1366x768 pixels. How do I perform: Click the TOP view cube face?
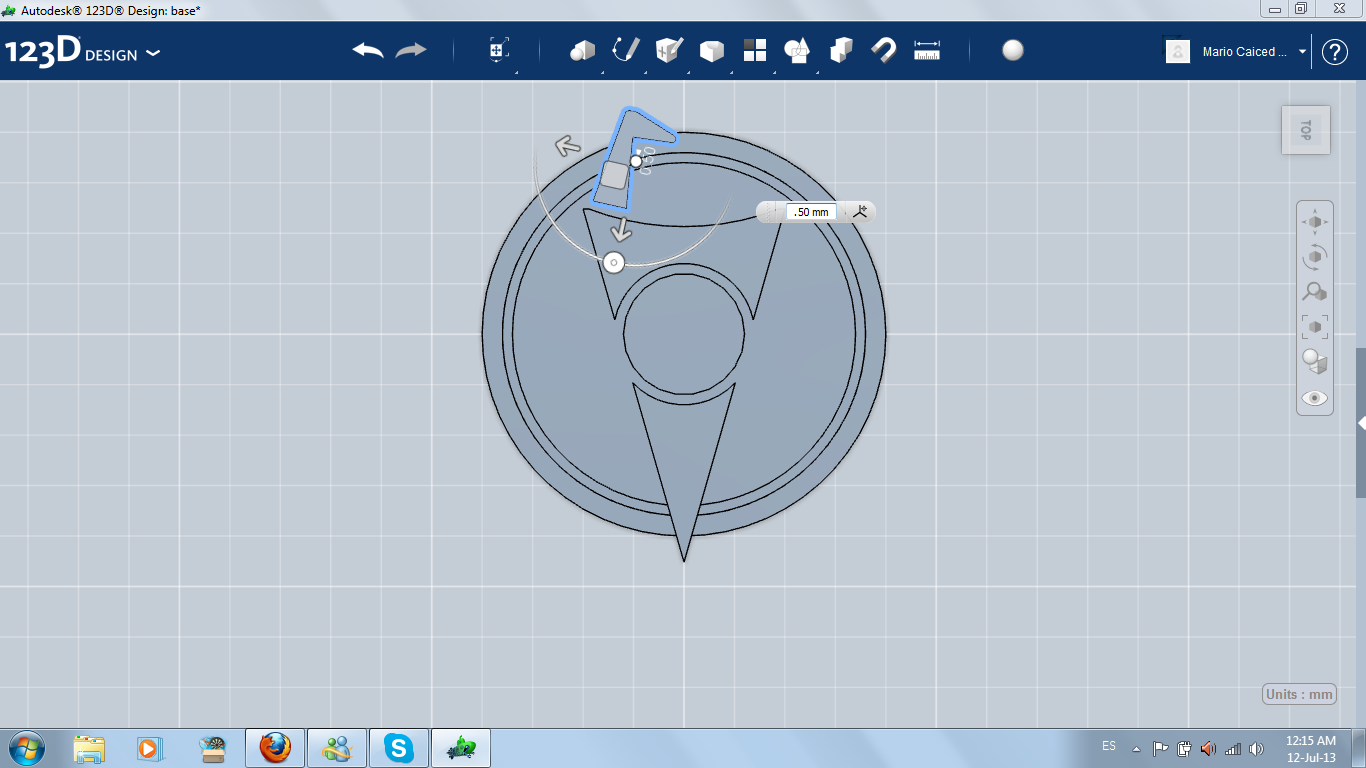[1305, 130]
